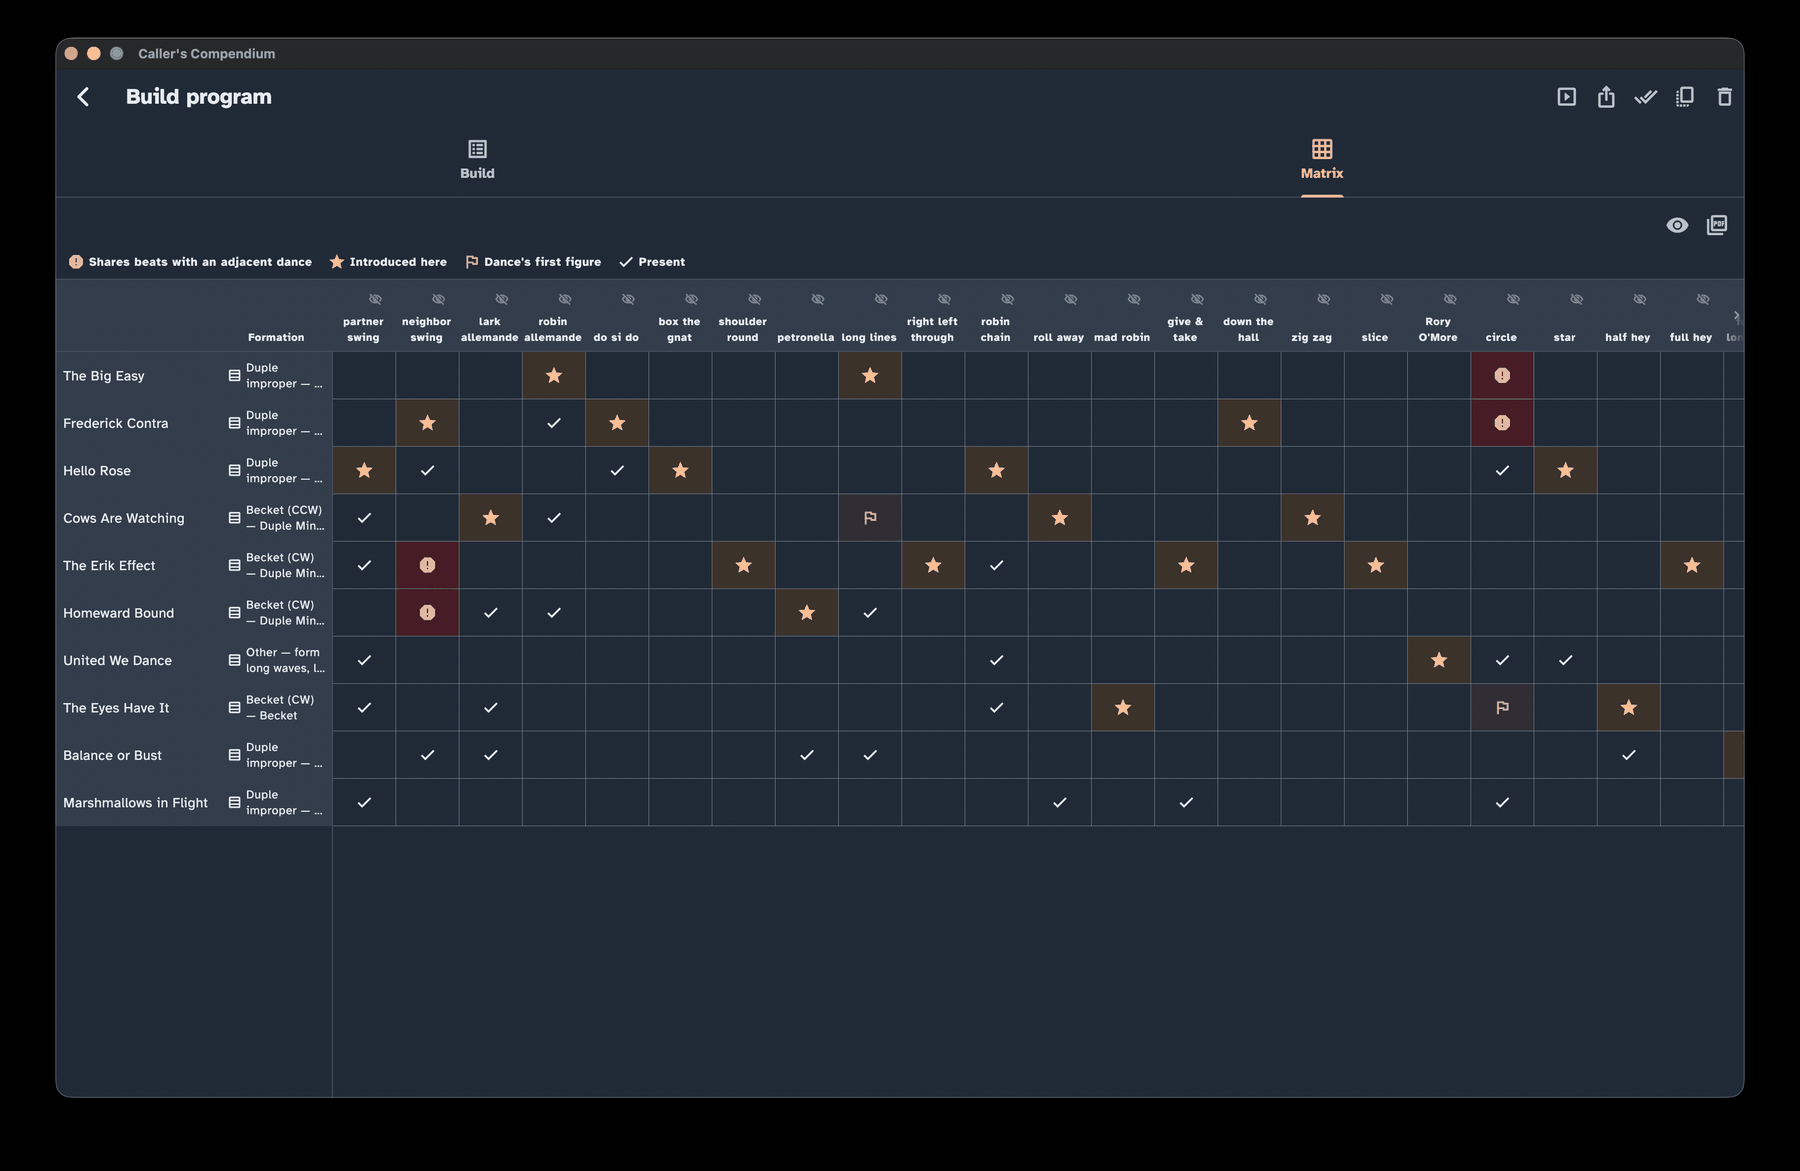Click the share icon in the toolbar
The height and width of the screenshot is (1171, 1800).
[1606, 97]
